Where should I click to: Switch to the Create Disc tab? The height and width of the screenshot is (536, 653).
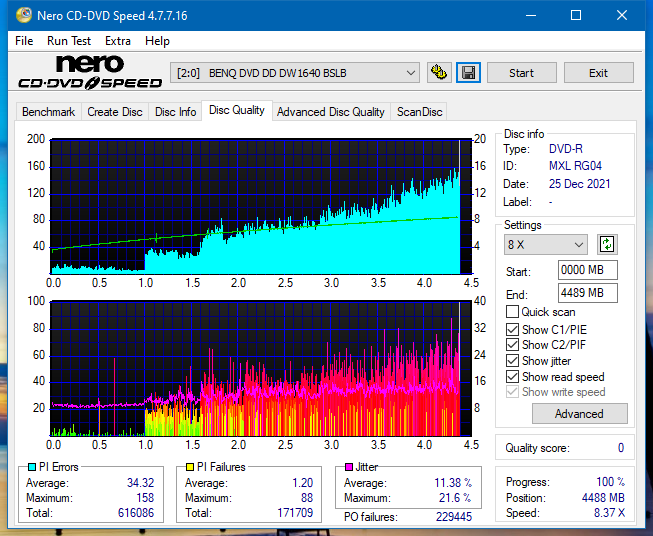coord(115,112)
